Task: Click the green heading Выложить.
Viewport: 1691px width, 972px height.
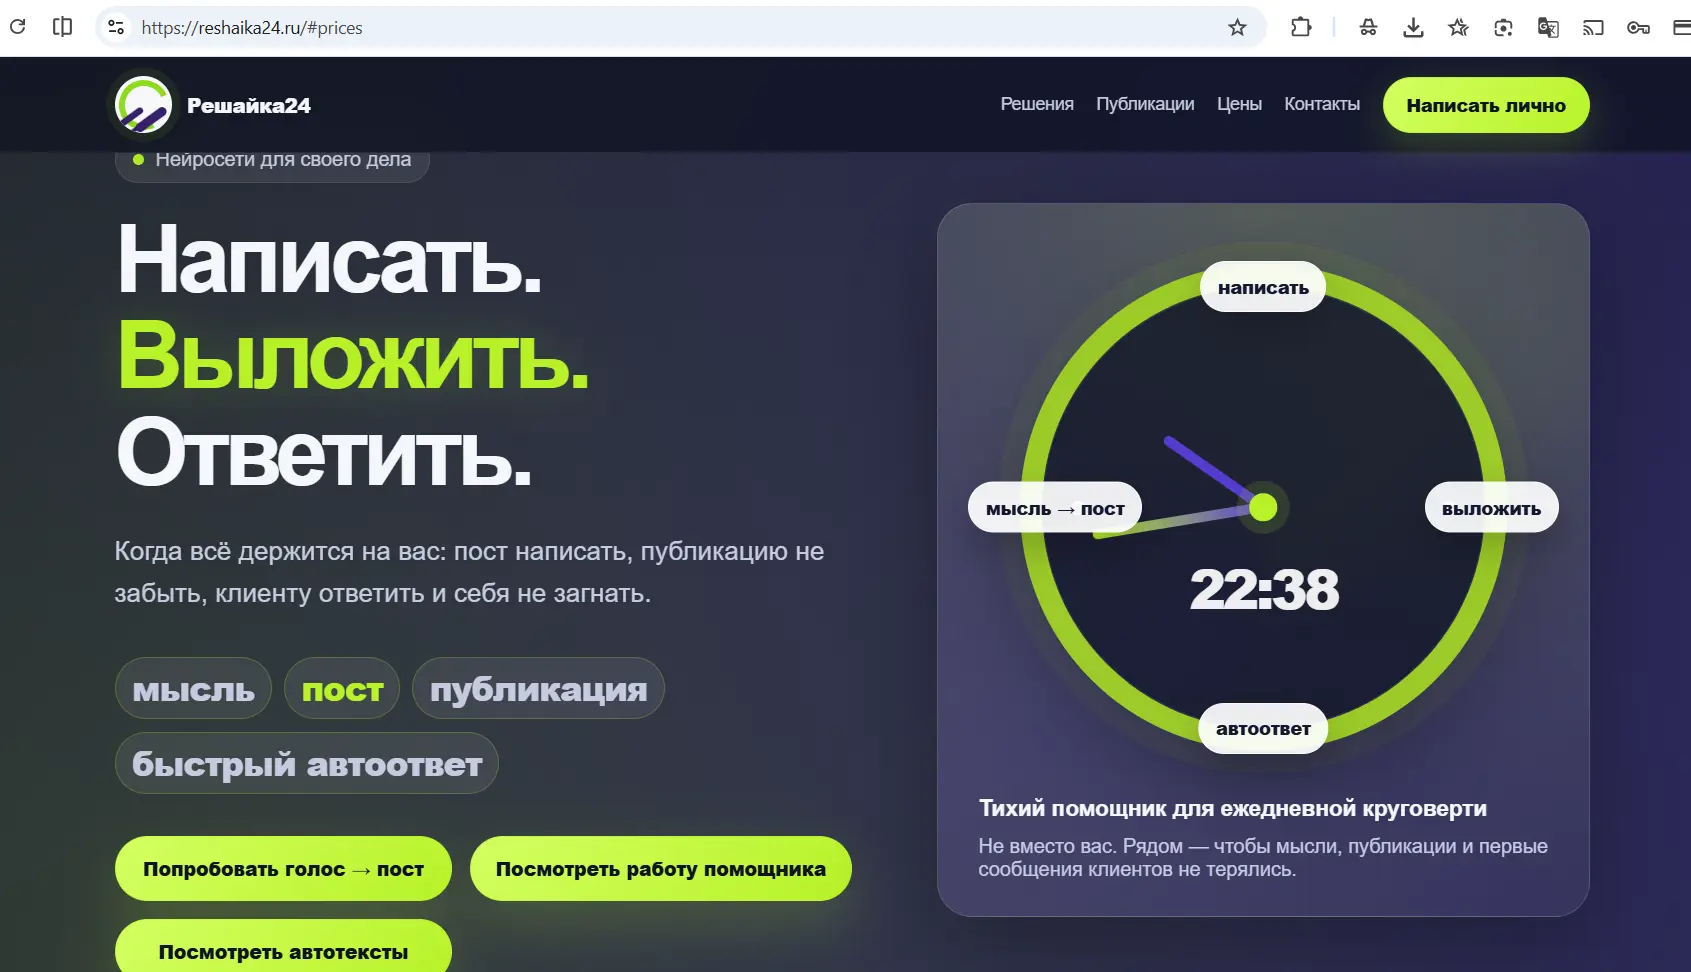Action: click(x=353, y=357)
